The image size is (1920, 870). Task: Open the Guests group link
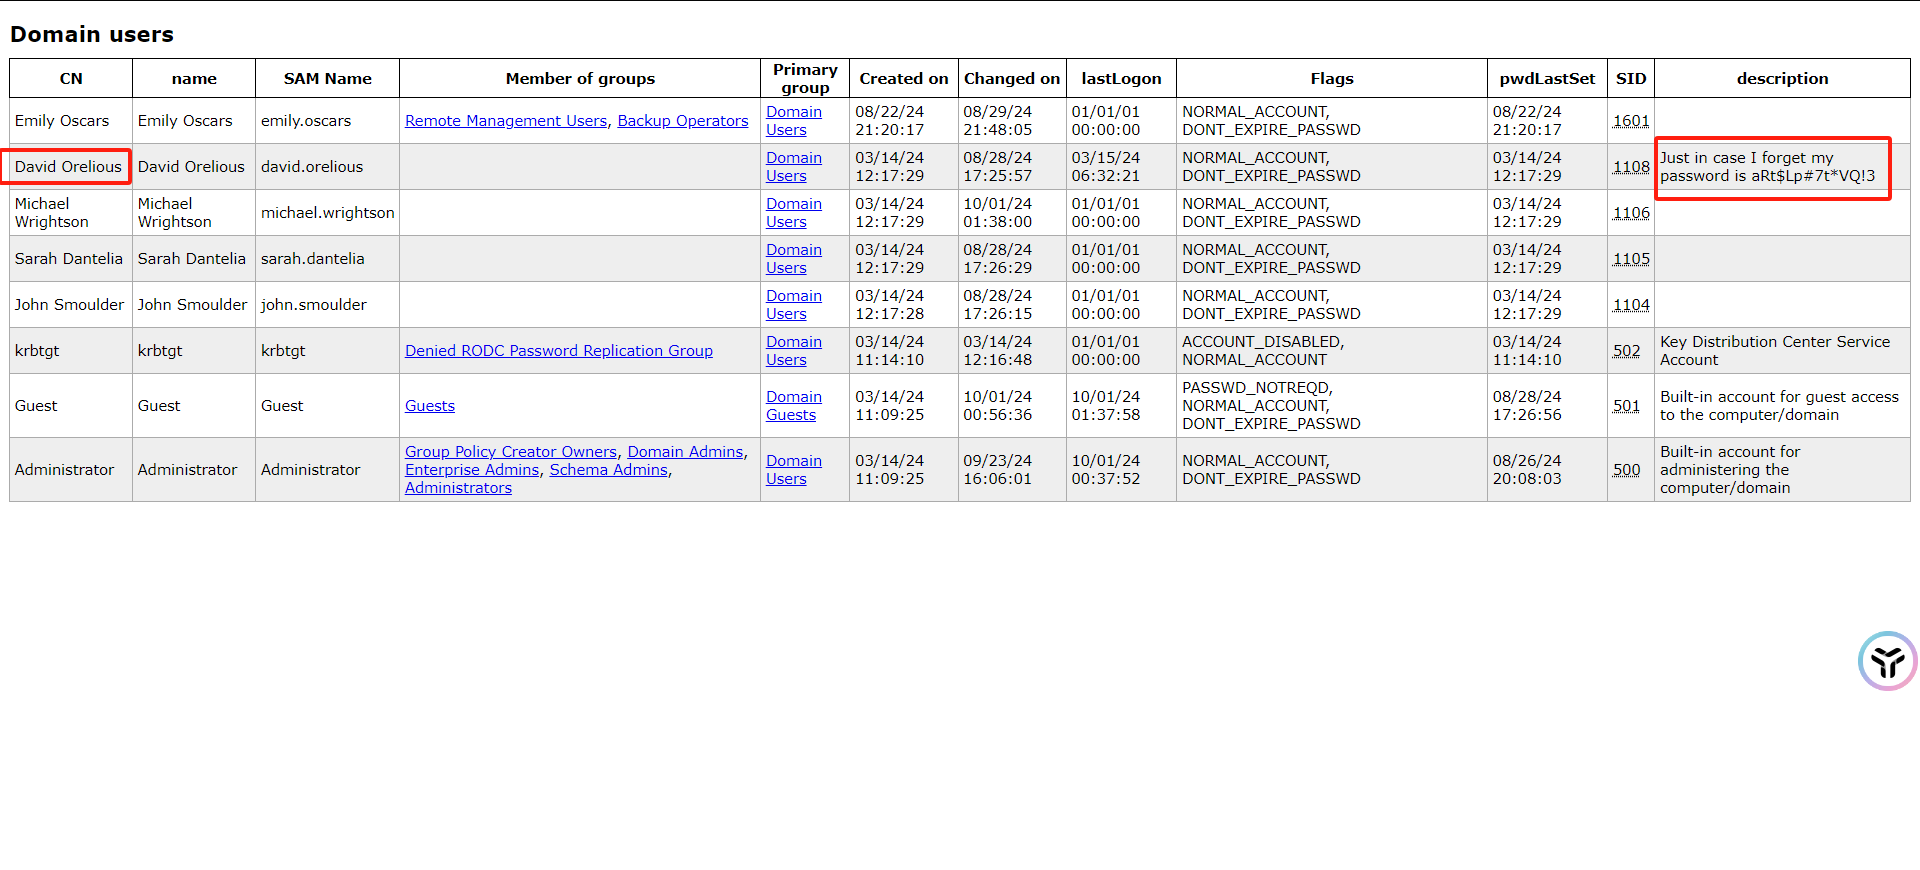[x=429, y=406]
